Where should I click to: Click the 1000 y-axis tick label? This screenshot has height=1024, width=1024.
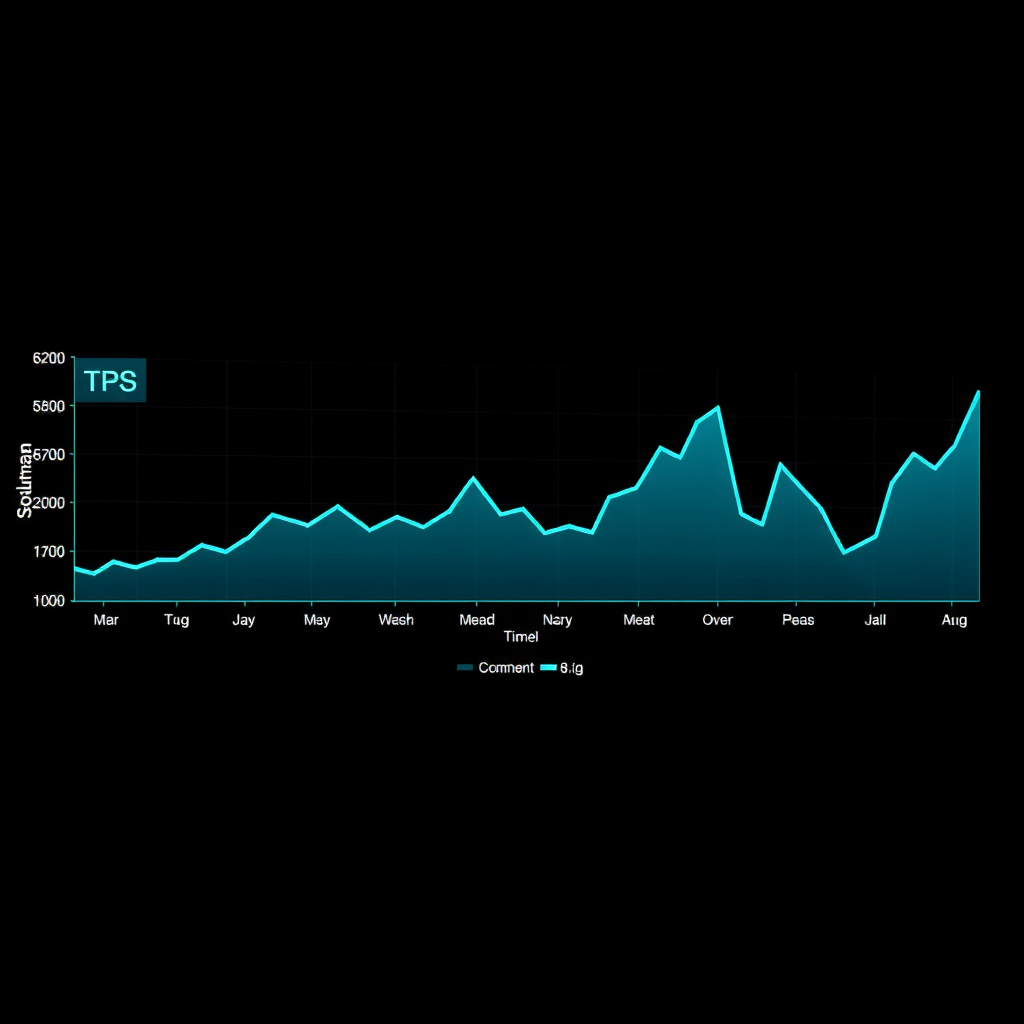49,600
